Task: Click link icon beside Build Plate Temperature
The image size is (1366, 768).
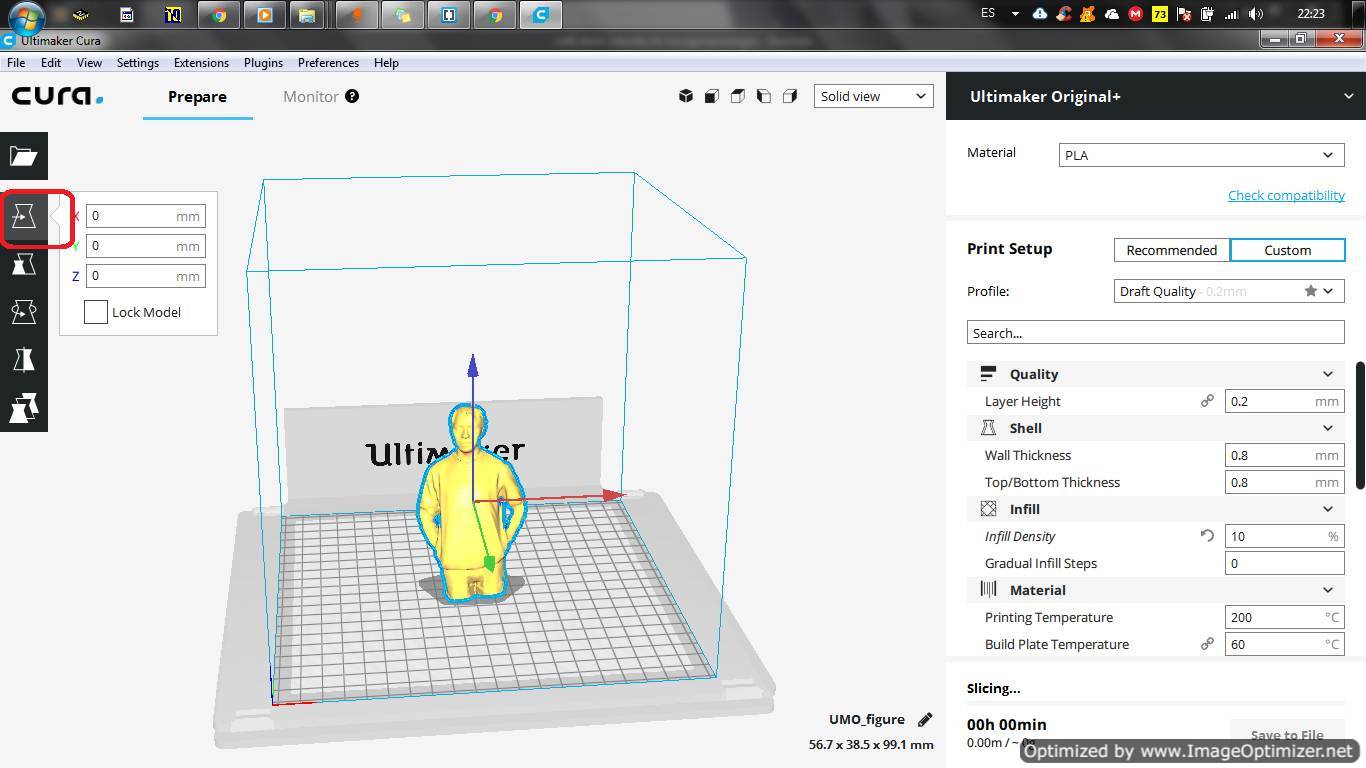Action: [x=1207, y=644]
